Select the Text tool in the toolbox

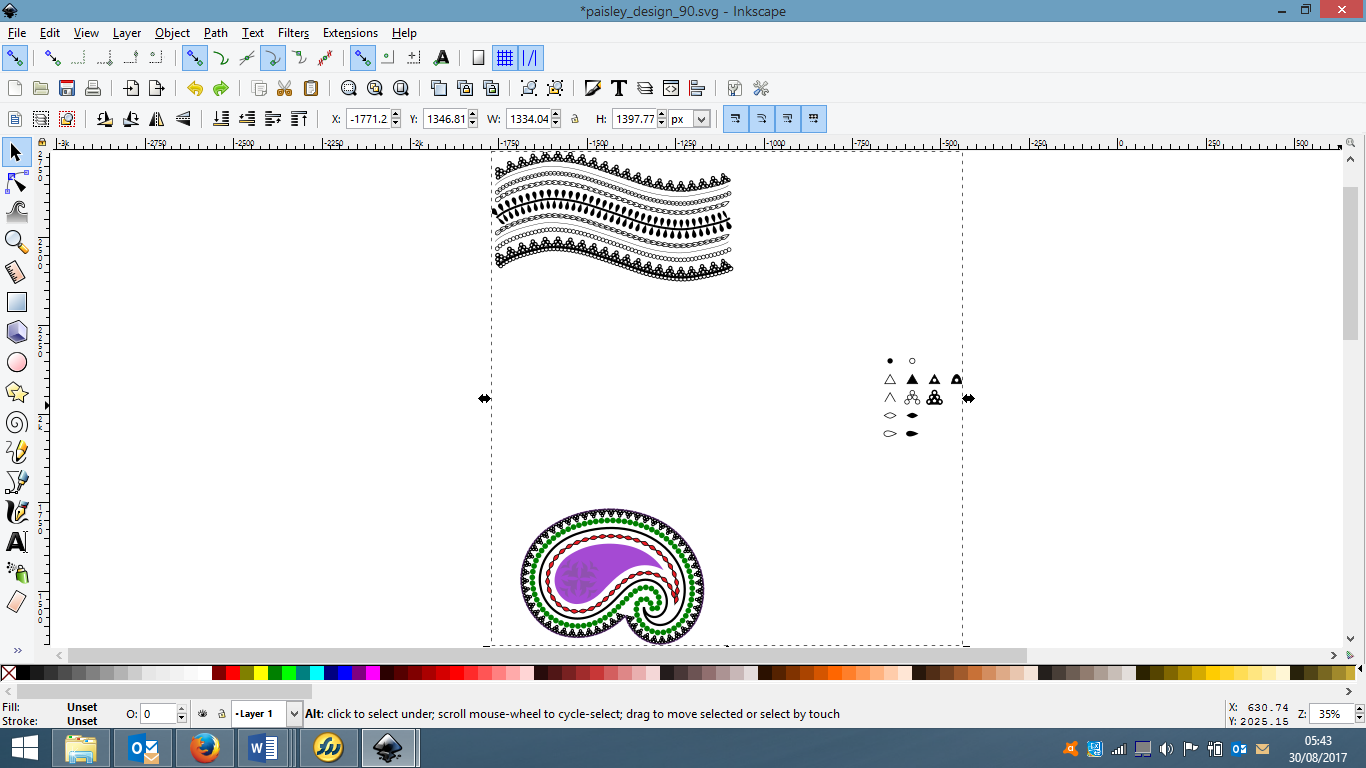coord(15,542)
